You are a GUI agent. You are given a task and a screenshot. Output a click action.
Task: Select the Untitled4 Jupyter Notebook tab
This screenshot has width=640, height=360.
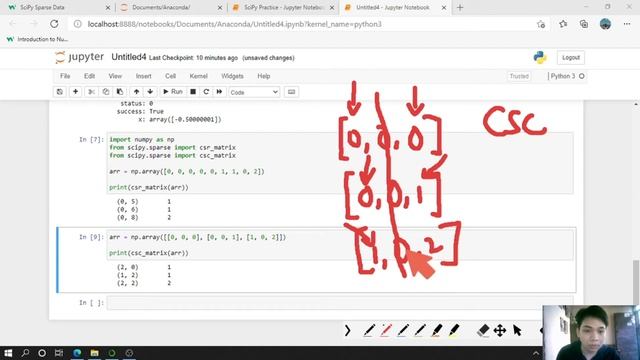coord(393,7)
